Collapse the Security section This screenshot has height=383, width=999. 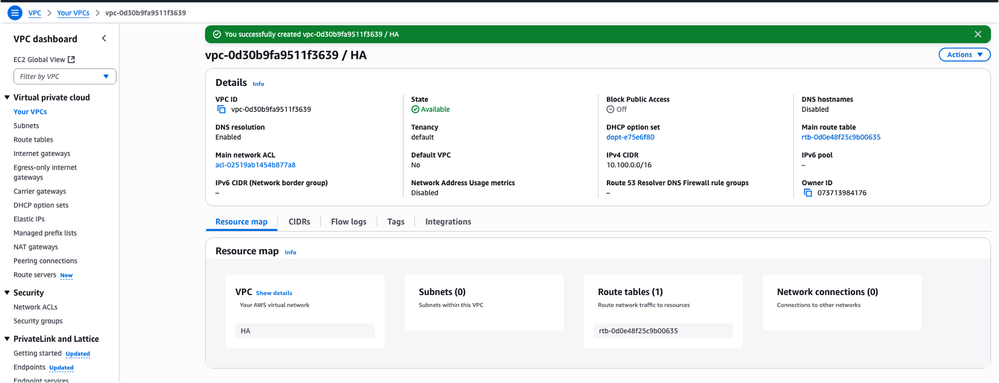tap(7, 293)
